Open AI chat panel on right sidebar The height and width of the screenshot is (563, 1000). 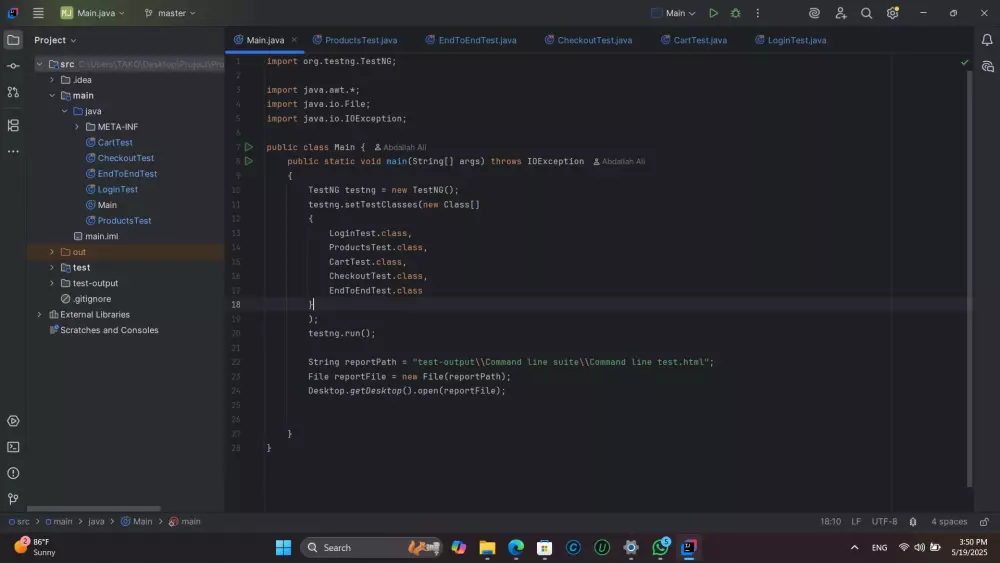pos(987,66)
